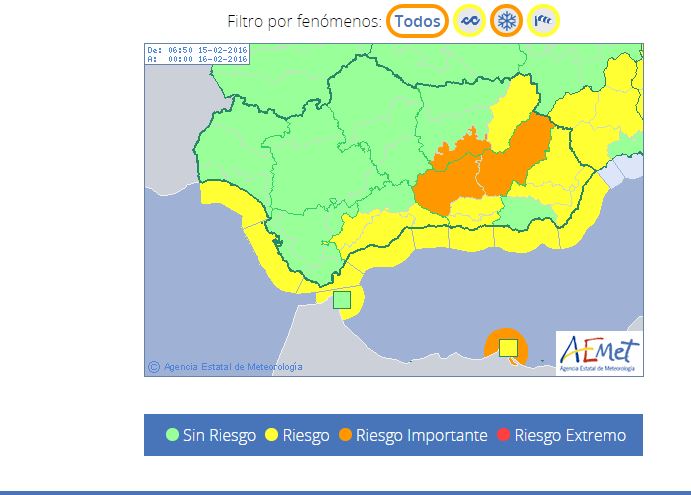Click the 'Riesgo Extremo' legend label
The height and width of the screenshot is (495, 691).
570,436
